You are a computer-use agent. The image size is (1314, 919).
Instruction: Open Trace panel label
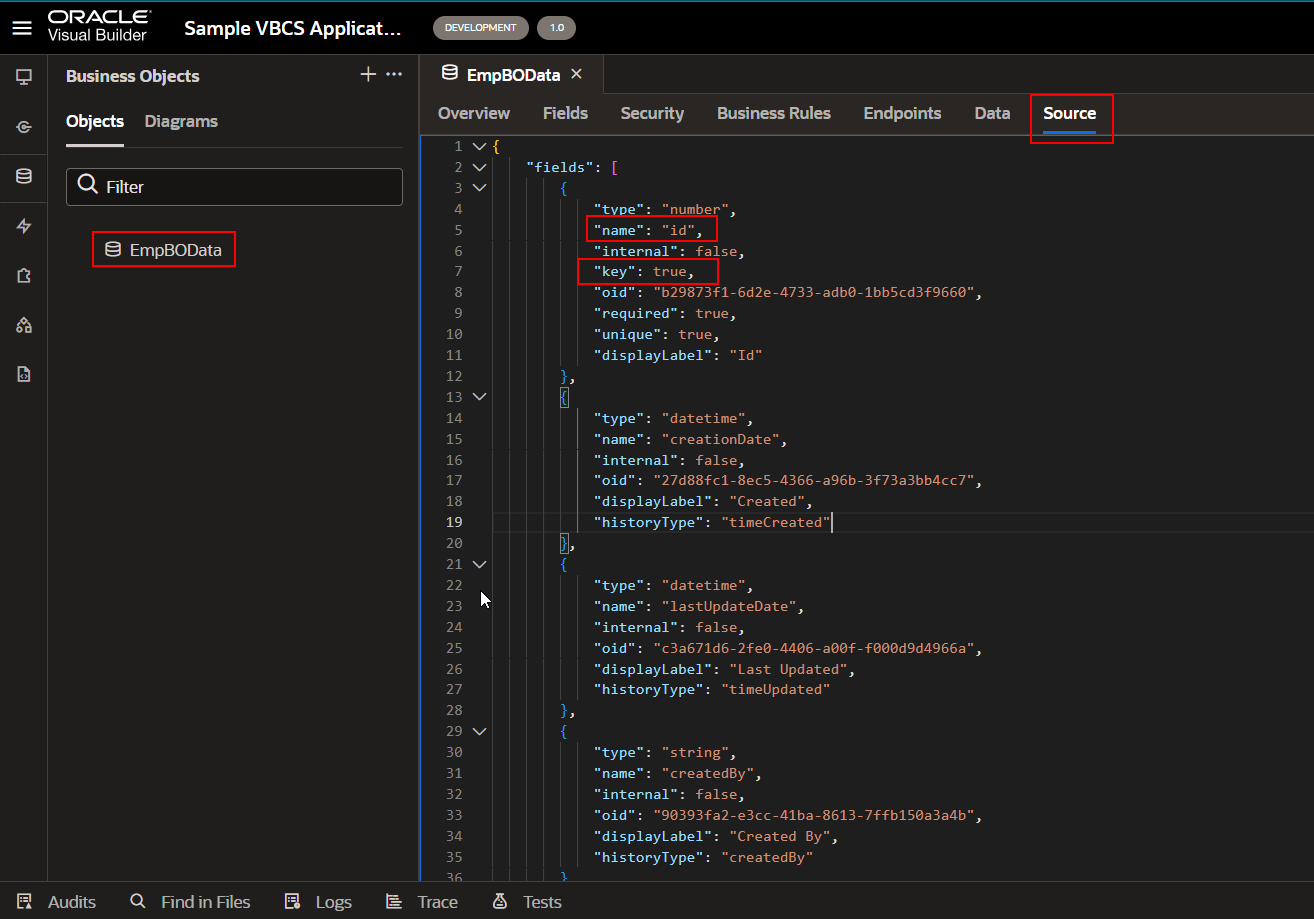438,902
